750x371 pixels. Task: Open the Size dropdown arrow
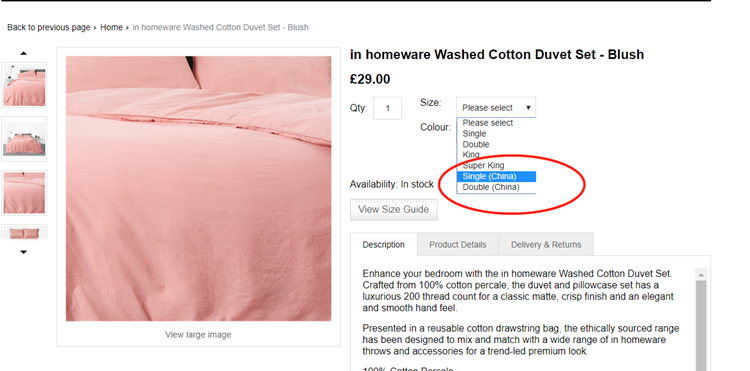(528, 108)
